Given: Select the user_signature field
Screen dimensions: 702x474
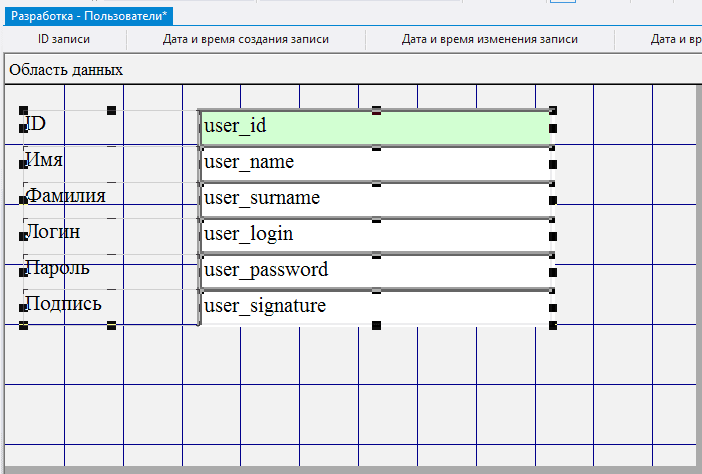Looking at the screenshot, I should (x=375, y=306).
